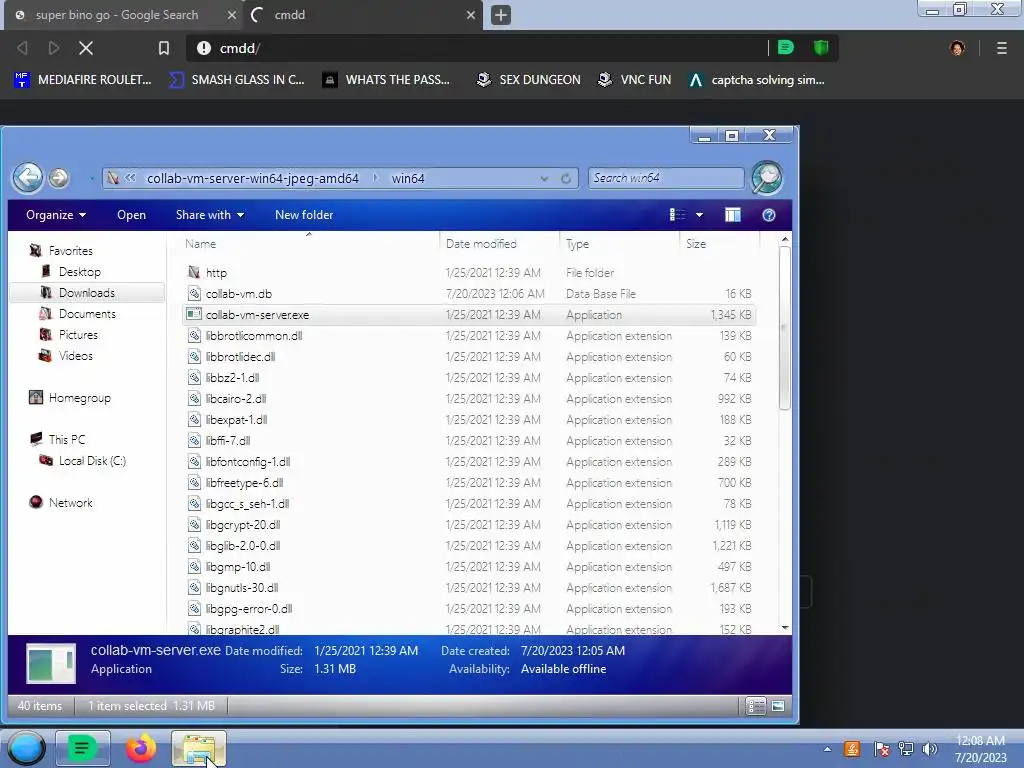Select libgnutls-30.dll in the file list
This screenshot has width=1024, height=768.
469,588
